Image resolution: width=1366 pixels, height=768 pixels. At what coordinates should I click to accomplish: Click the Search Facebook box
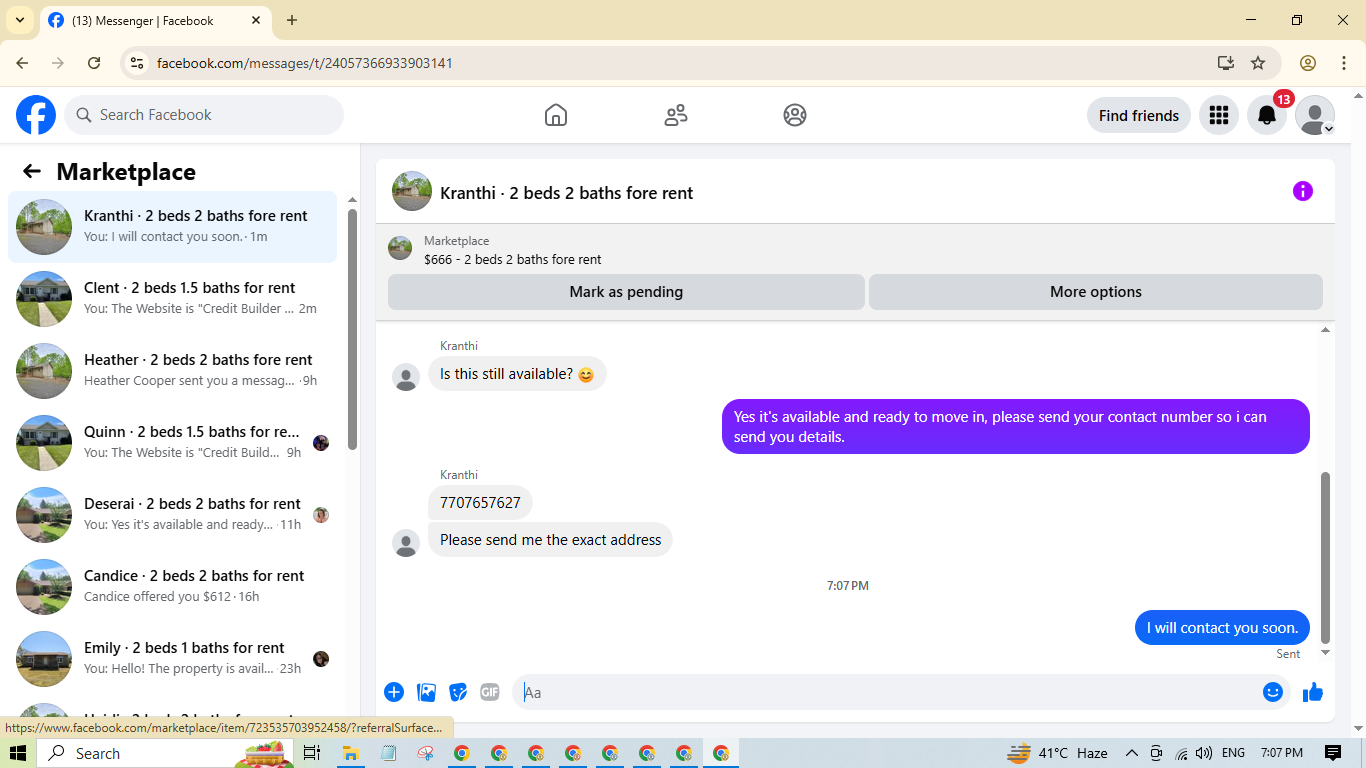coord(204,115)
